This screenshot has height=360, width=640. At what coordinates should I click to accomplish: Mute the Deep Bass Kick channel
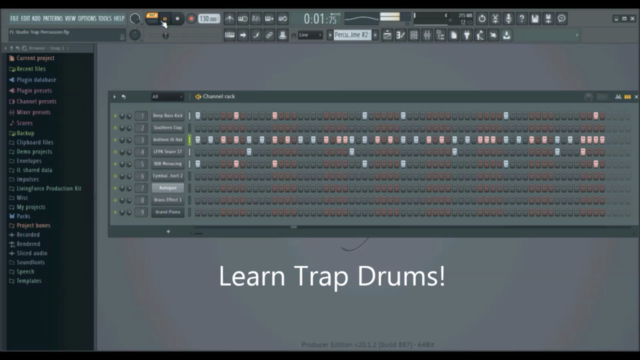(x=115, y=116)
